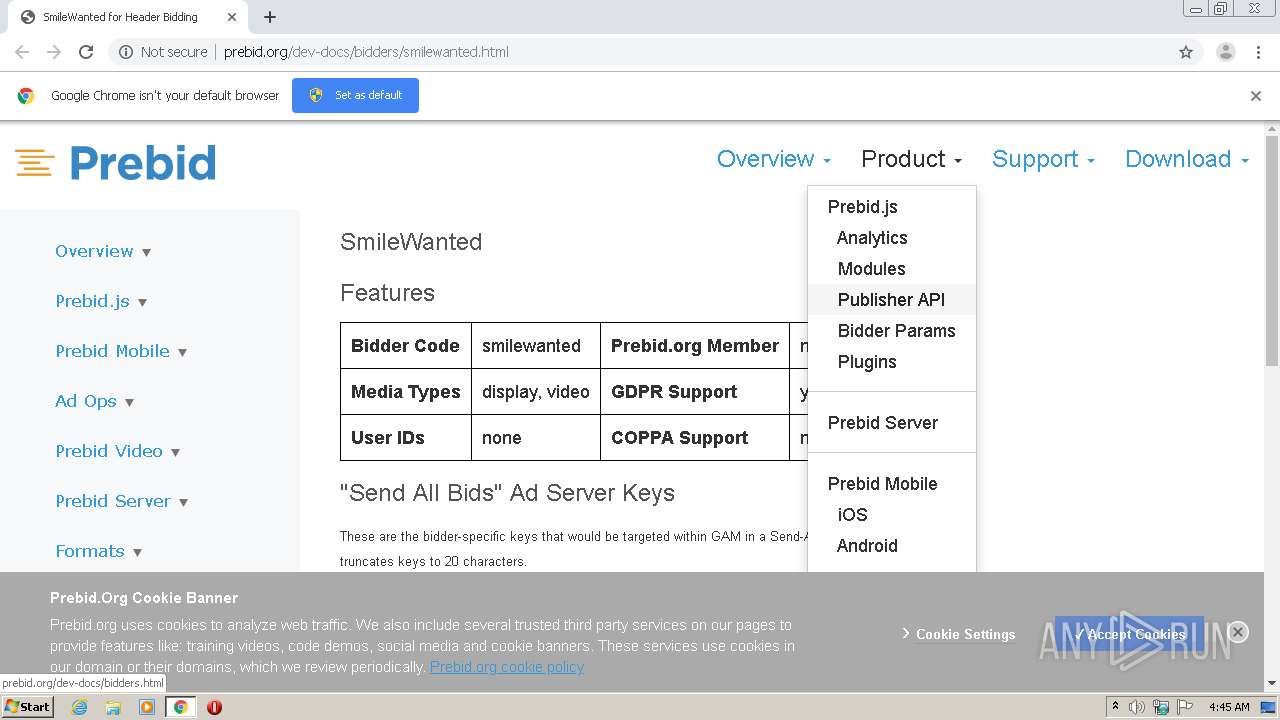
Task: Click the 'User IDs' table cell
Action: click(x=405, y=438)
